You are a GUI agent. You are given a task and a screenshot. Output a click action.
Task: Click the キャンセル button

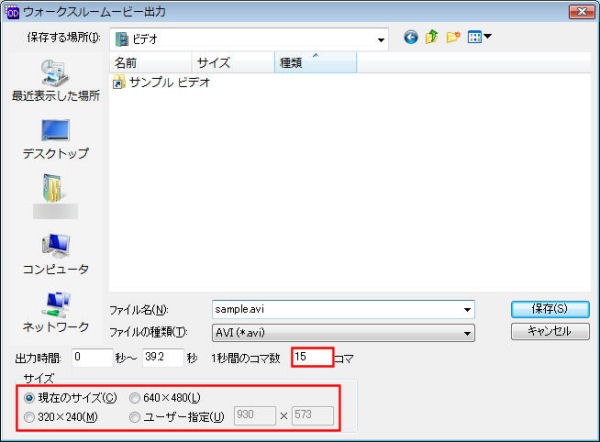(x=549, y=331)
